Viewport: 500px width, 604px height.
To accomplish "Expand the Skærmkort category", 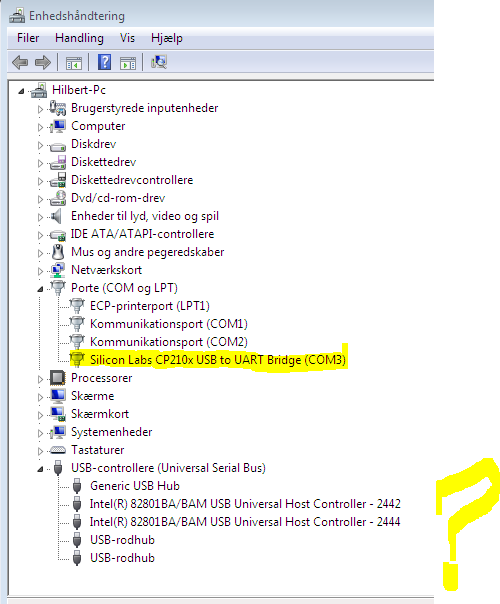I will coord(40,415).
